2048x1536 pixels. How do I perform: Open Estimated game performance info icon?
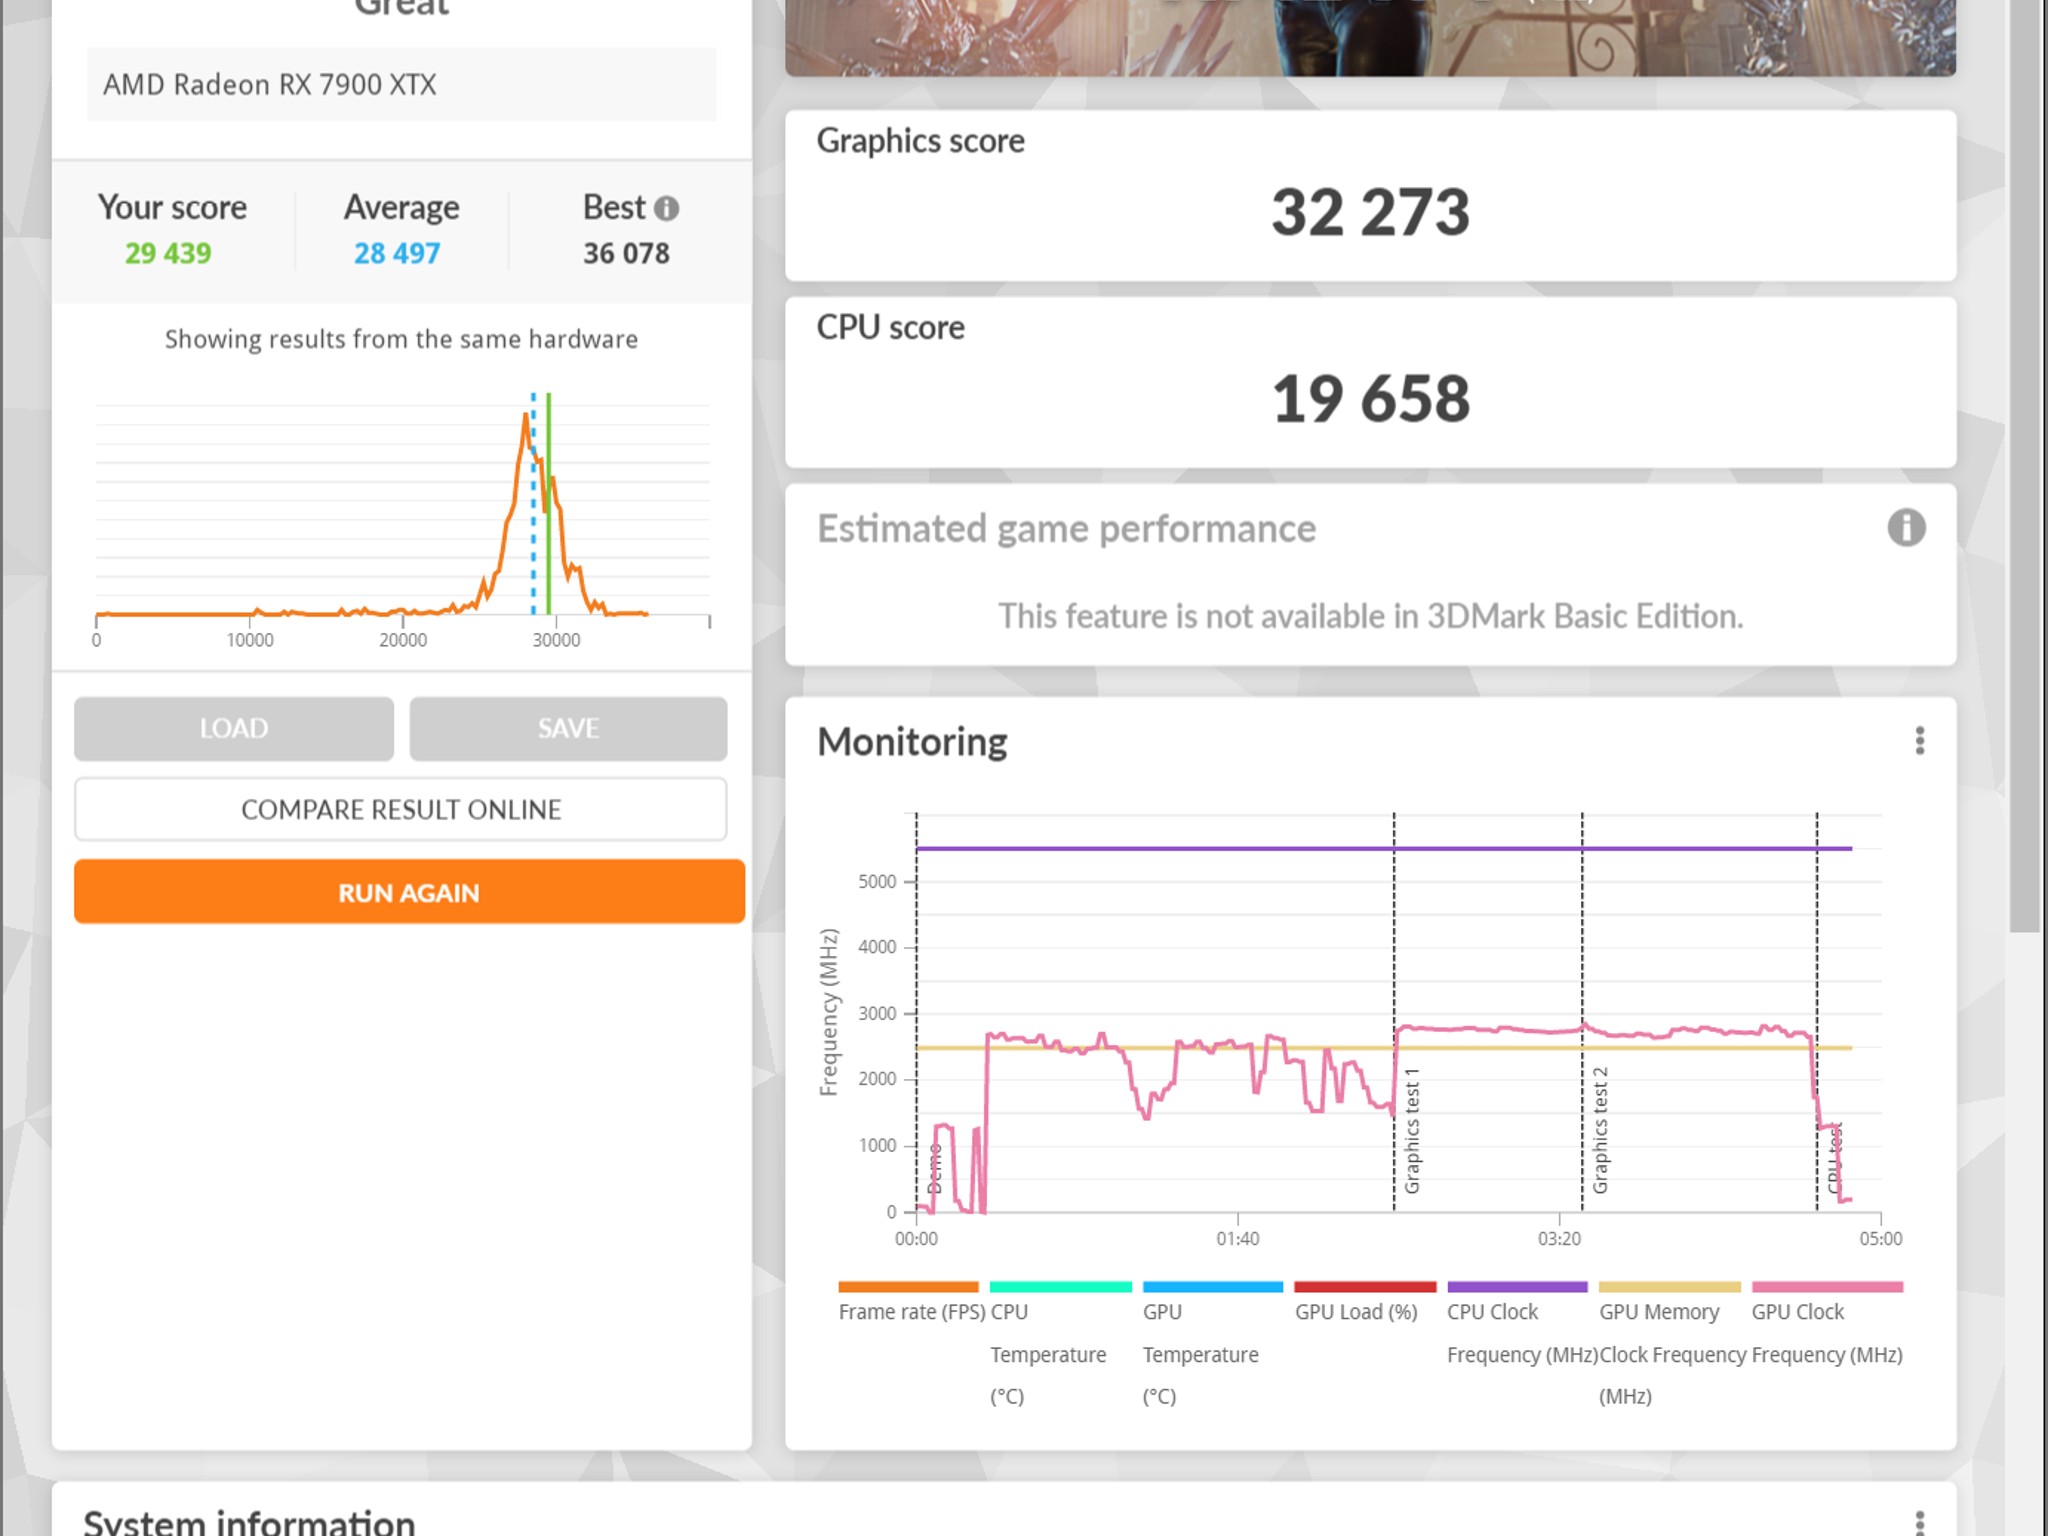click(x=1906, y=528)
